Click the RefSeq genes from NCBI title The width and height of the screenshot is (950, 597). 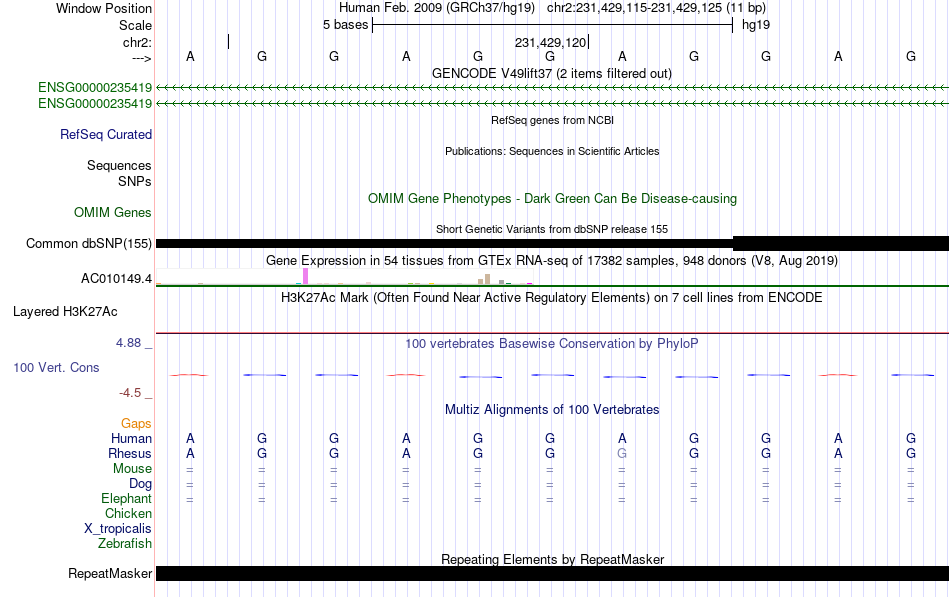552,120
